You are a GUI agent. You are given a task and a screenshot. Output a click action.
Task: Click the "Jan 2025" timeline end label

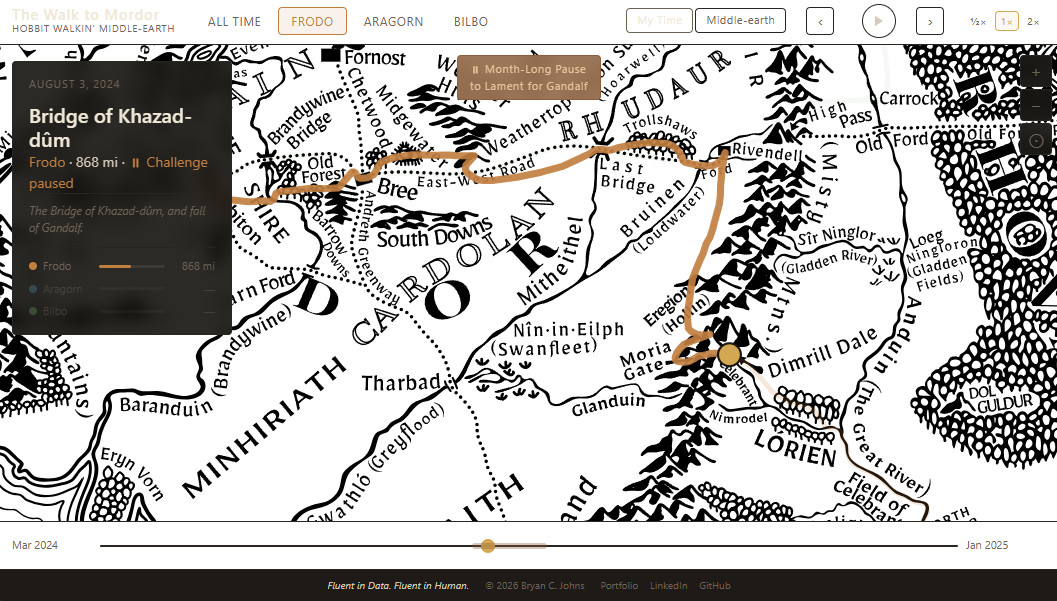click(x=987, y=545)
